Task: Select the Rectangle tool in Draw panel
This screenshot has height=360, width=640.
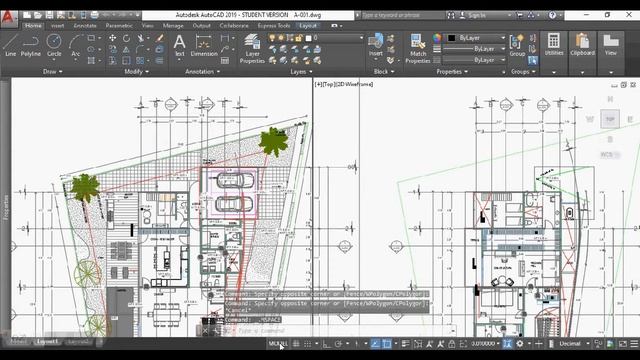Action: point(91,38)
